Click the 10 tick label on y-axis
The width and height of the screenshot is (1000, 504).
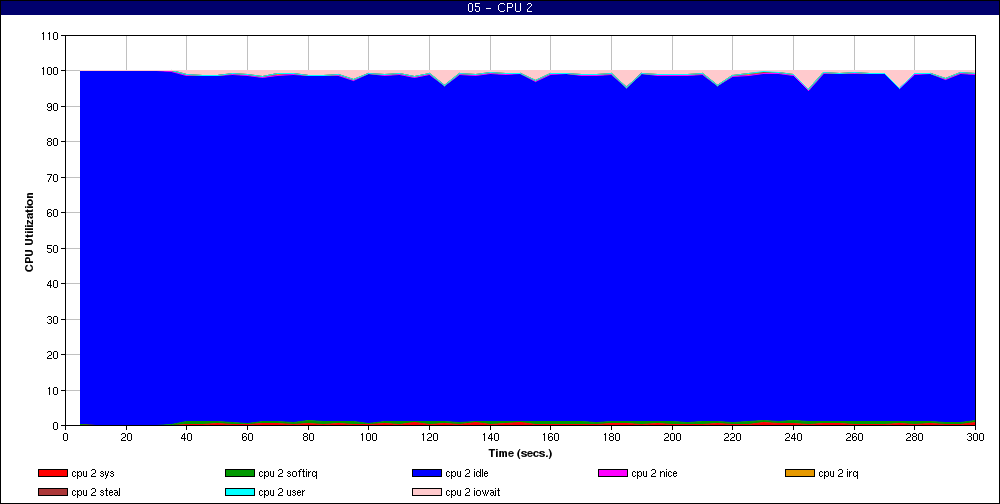(x=53, y=390)
